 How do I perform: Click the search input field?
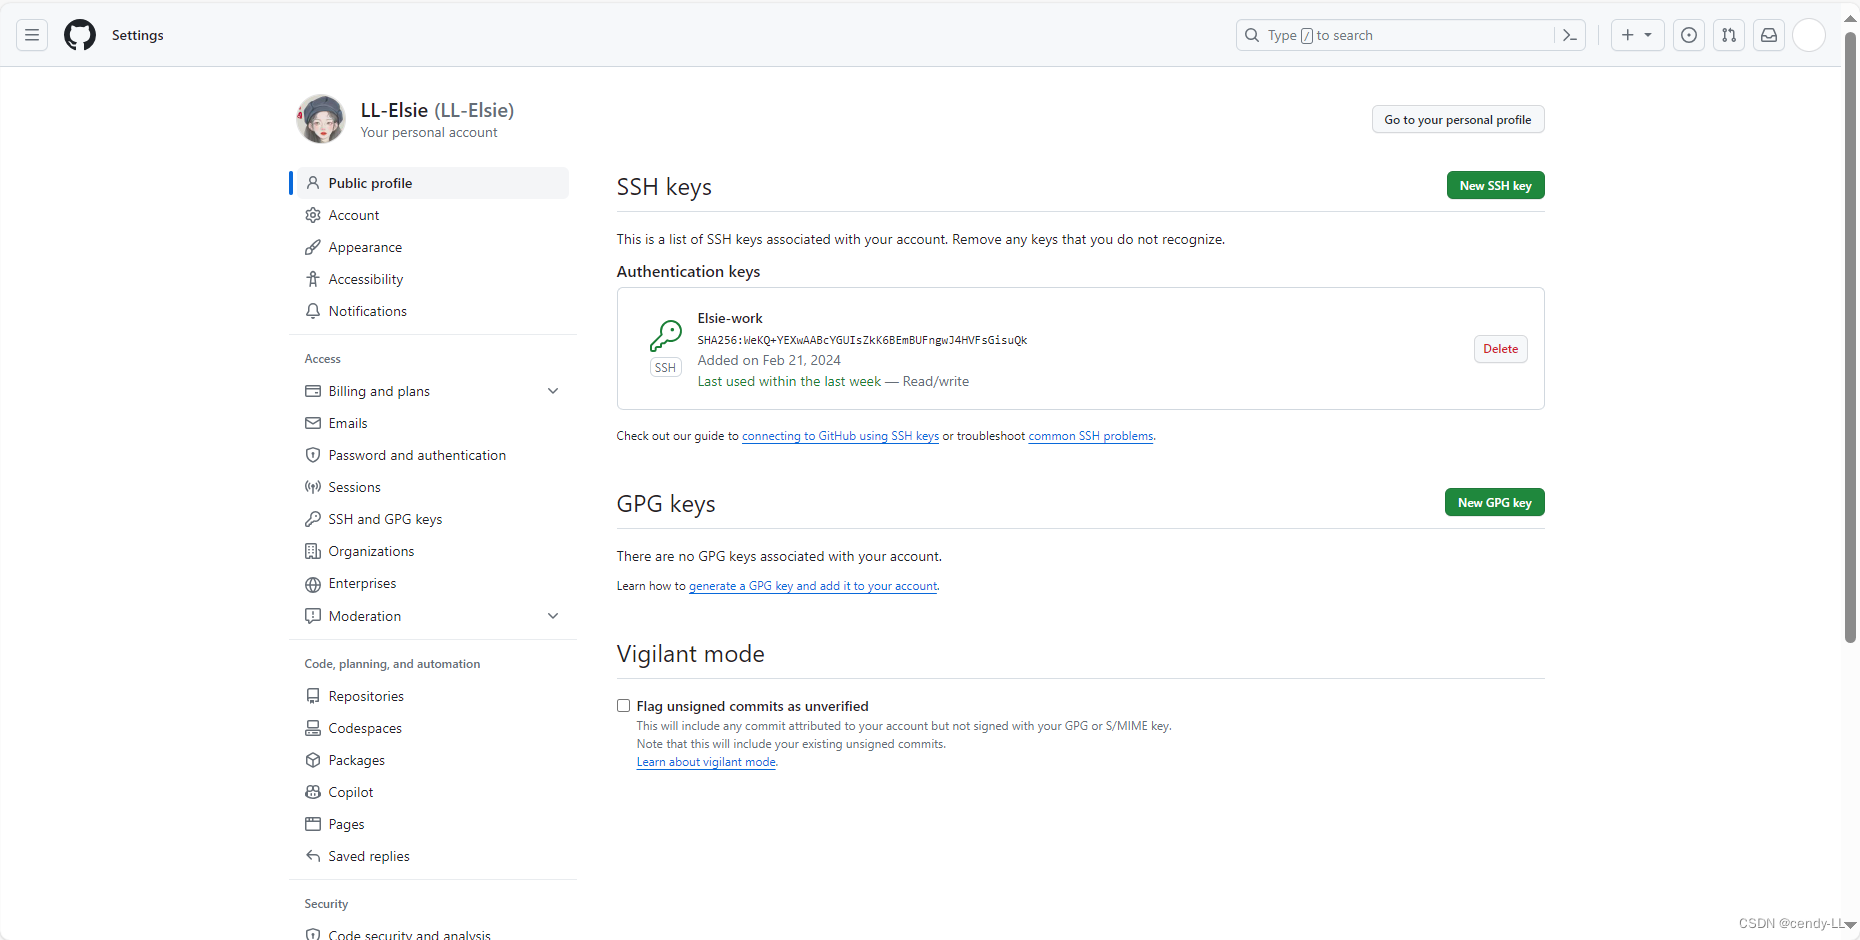(x=1410, y=35)
